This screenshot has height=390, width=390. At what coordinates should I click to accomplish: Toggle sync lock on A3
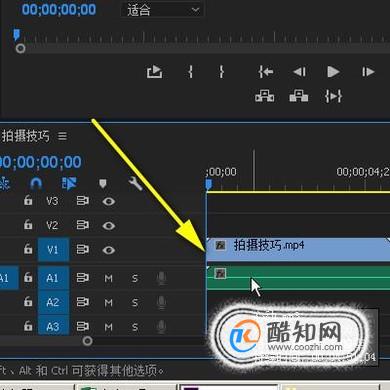coord(83,326)
